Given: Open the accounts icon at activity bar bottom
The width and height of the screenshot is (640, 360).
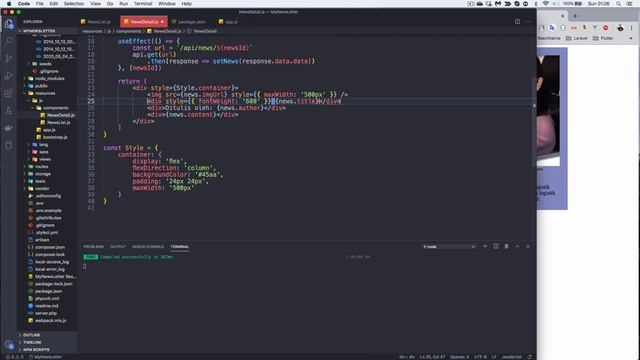Looking at the screenshot, I should pos(9,344).
